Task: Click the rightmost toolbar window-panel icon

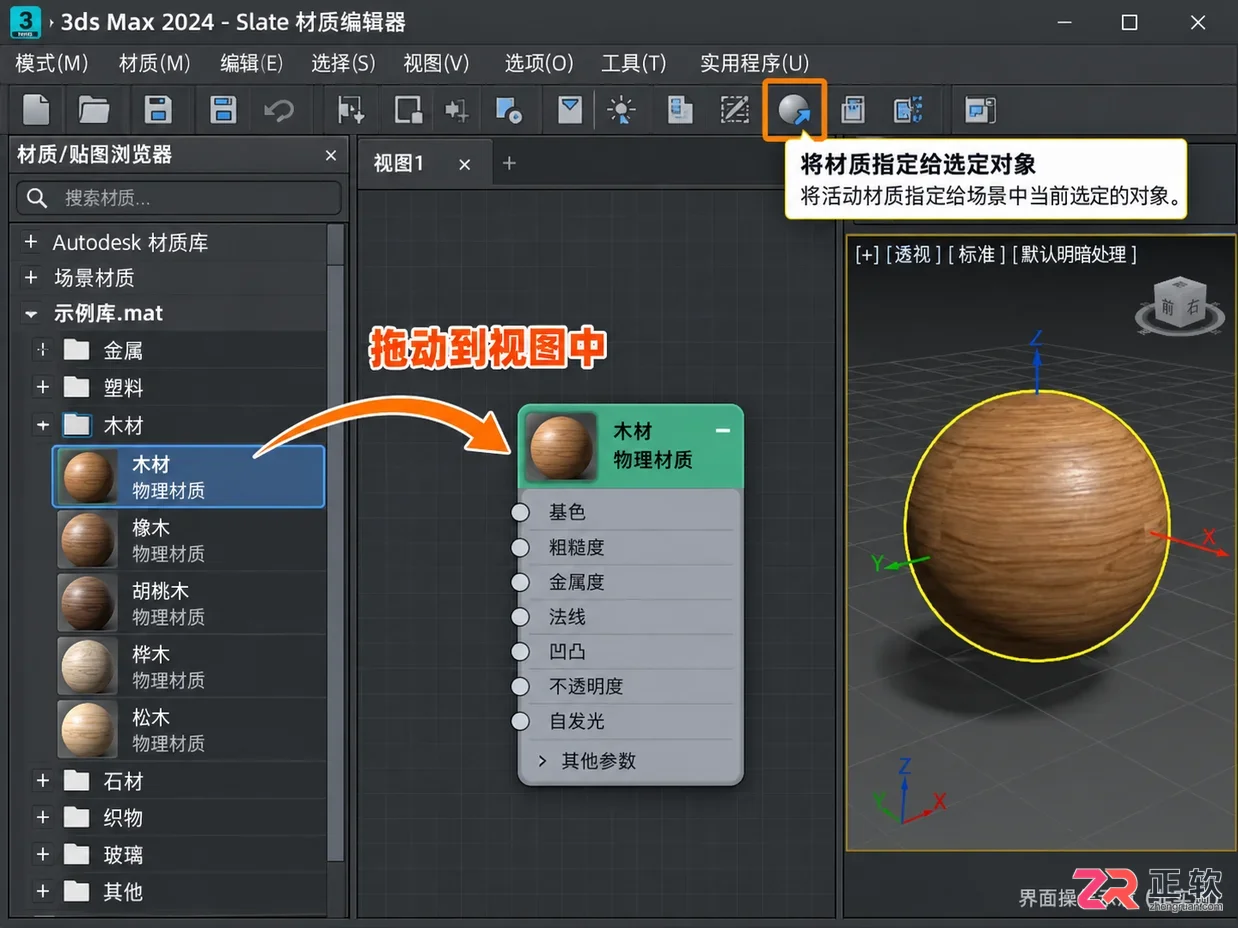Action: 980,109
